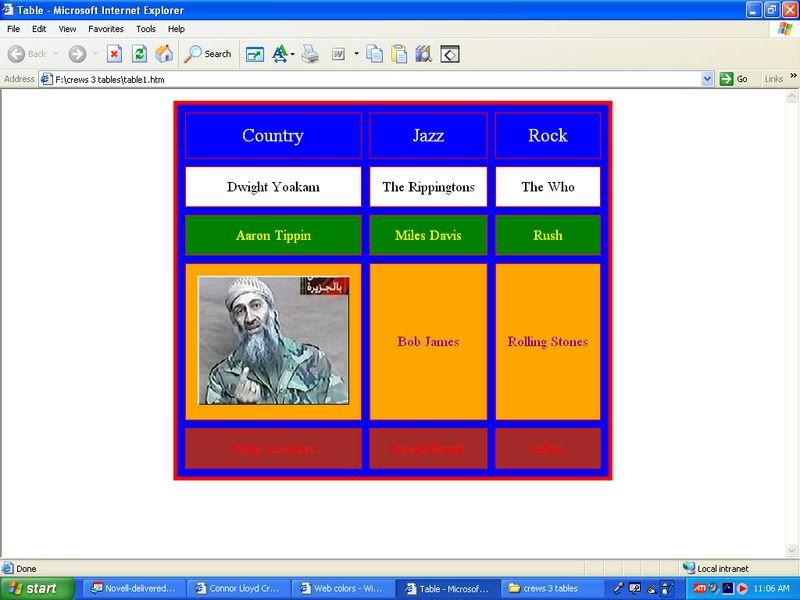
Task: Click The Rippingtons cell
Action: point(428,187)
